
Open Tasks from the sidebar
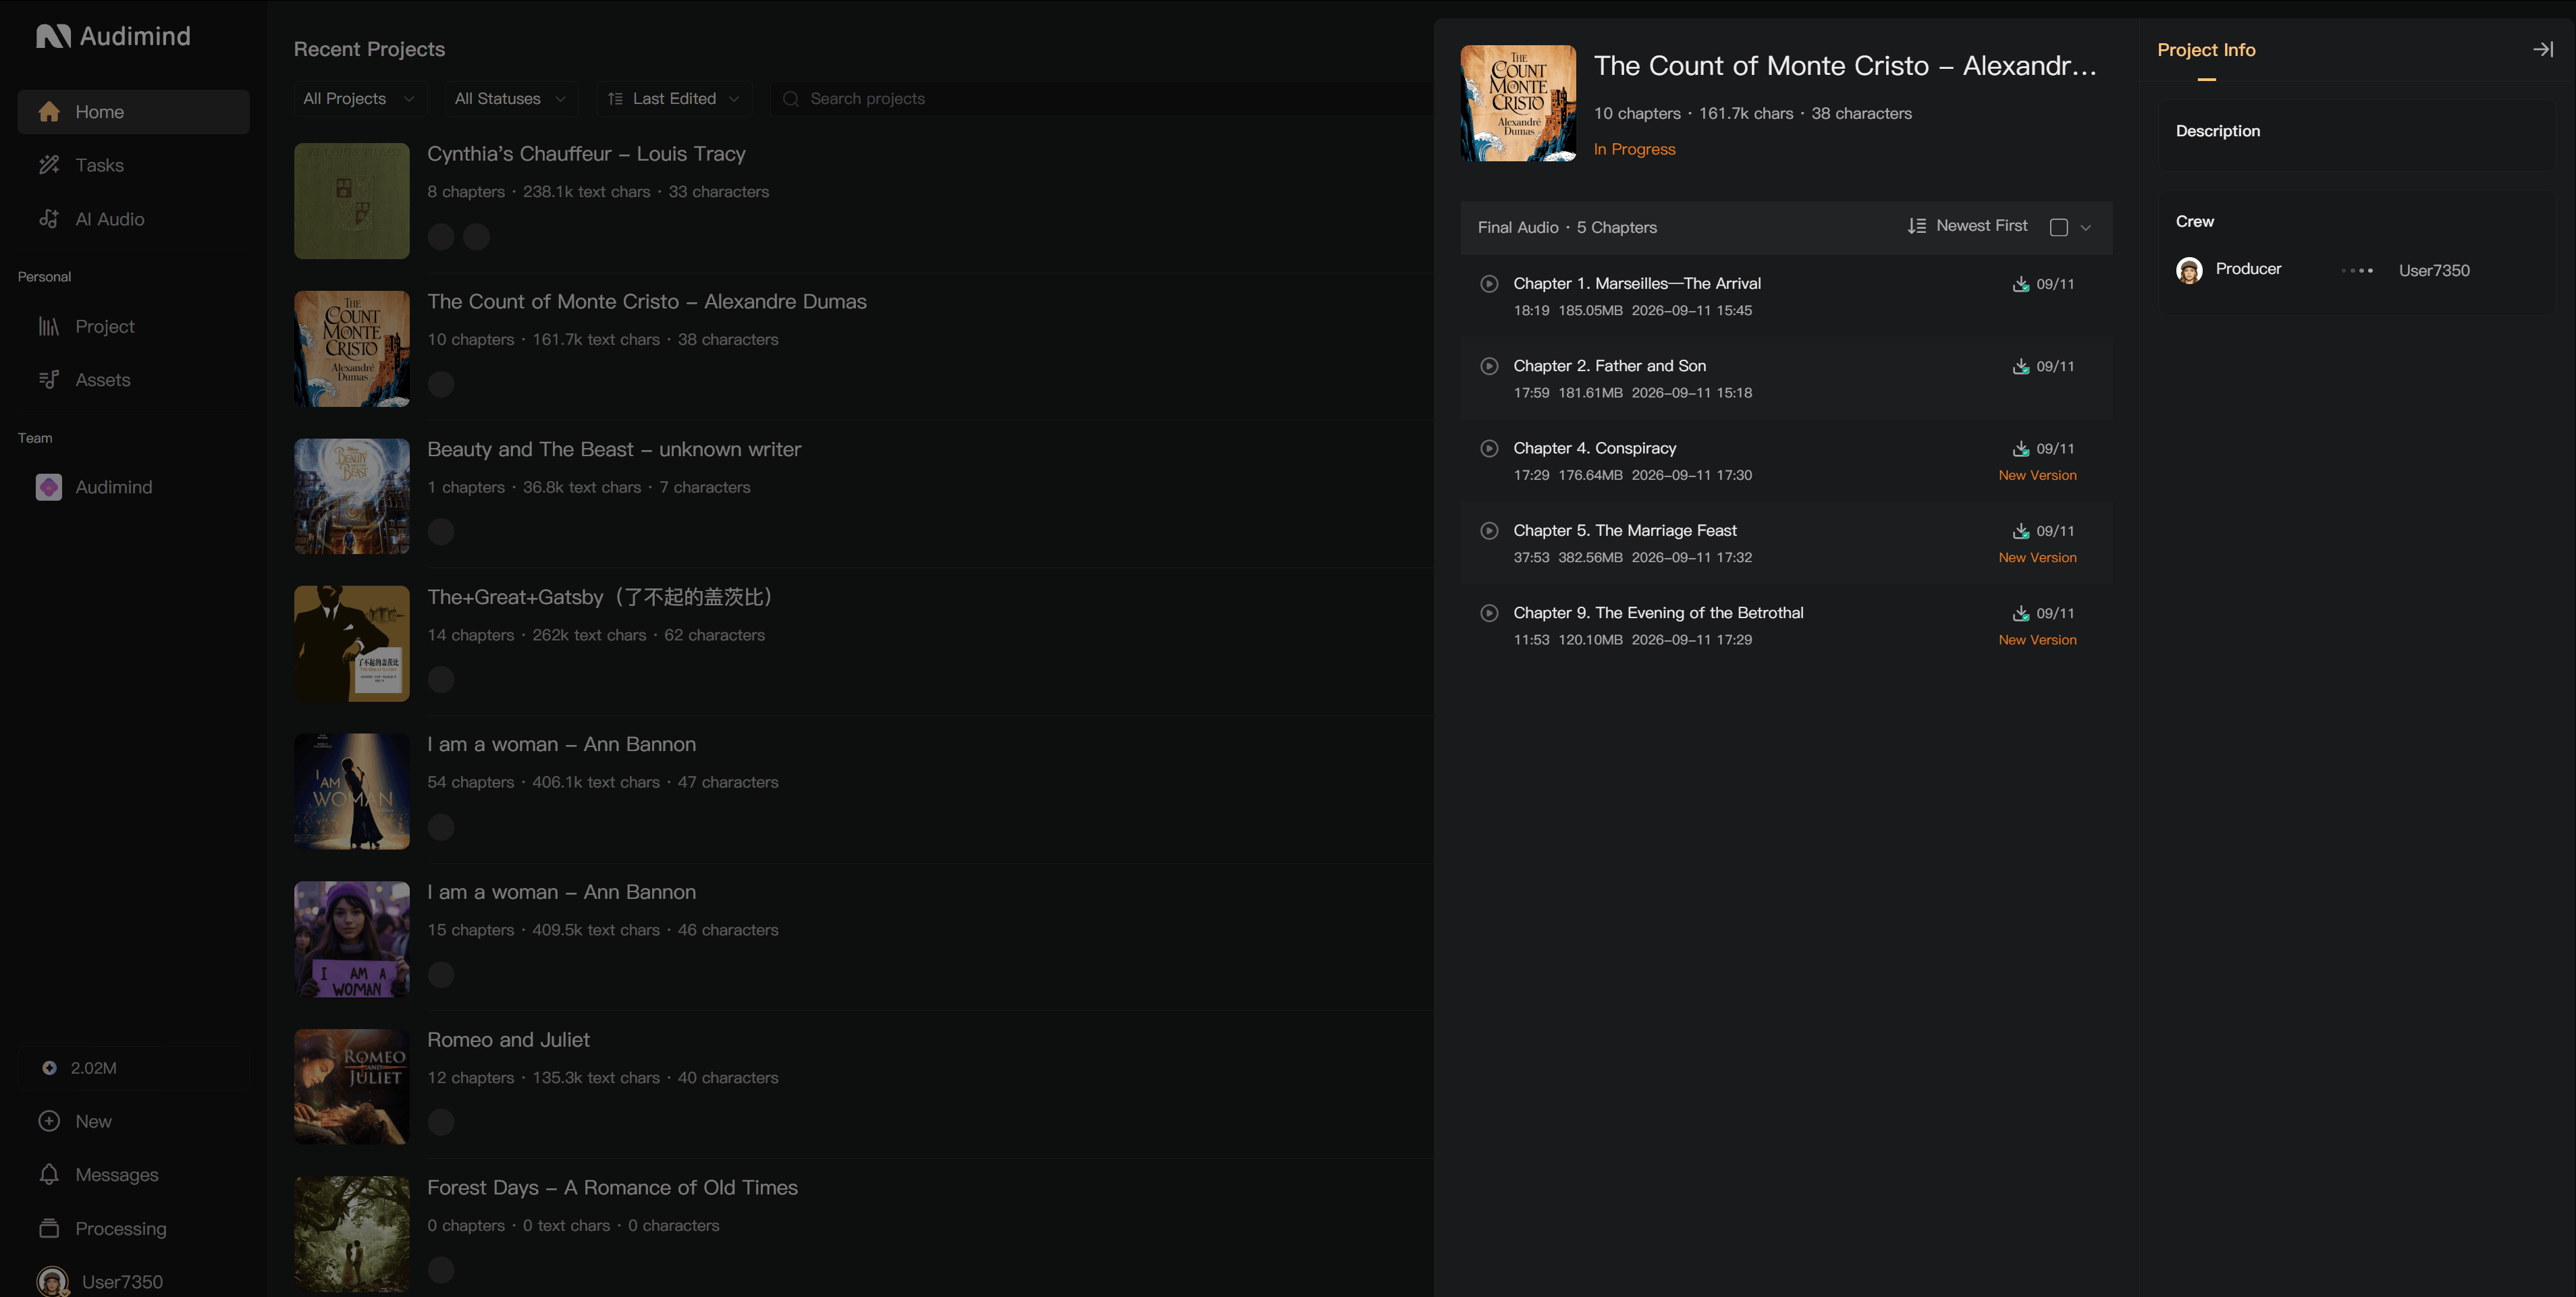133,165
